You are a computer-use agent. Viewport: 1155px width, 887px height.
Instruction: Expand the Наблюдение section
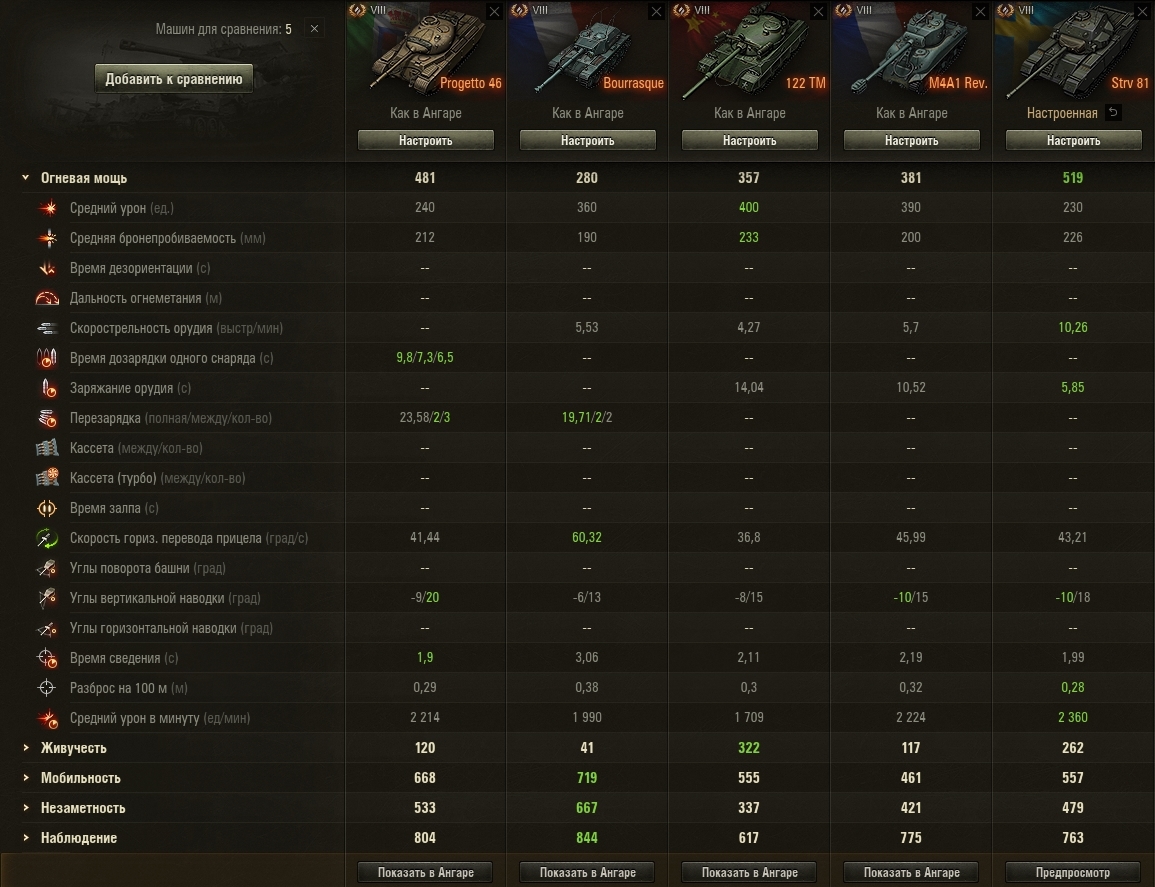[26, 838]
